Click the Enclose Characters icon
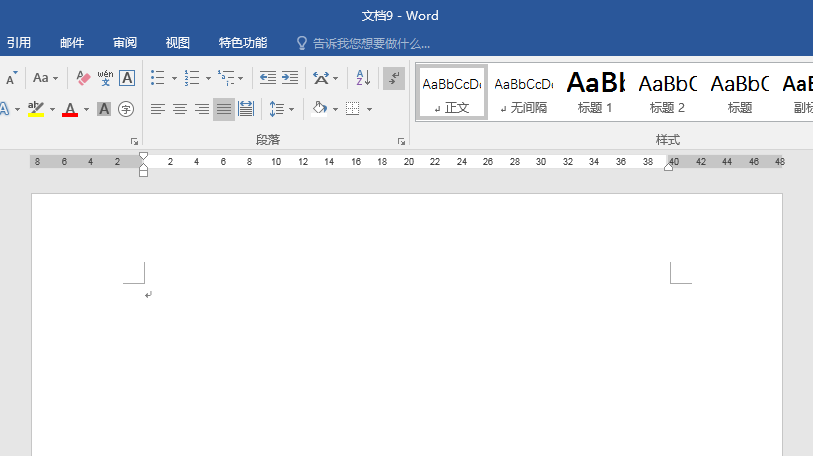The height and width of the screenshot is (456, 813). pos(126,109)
